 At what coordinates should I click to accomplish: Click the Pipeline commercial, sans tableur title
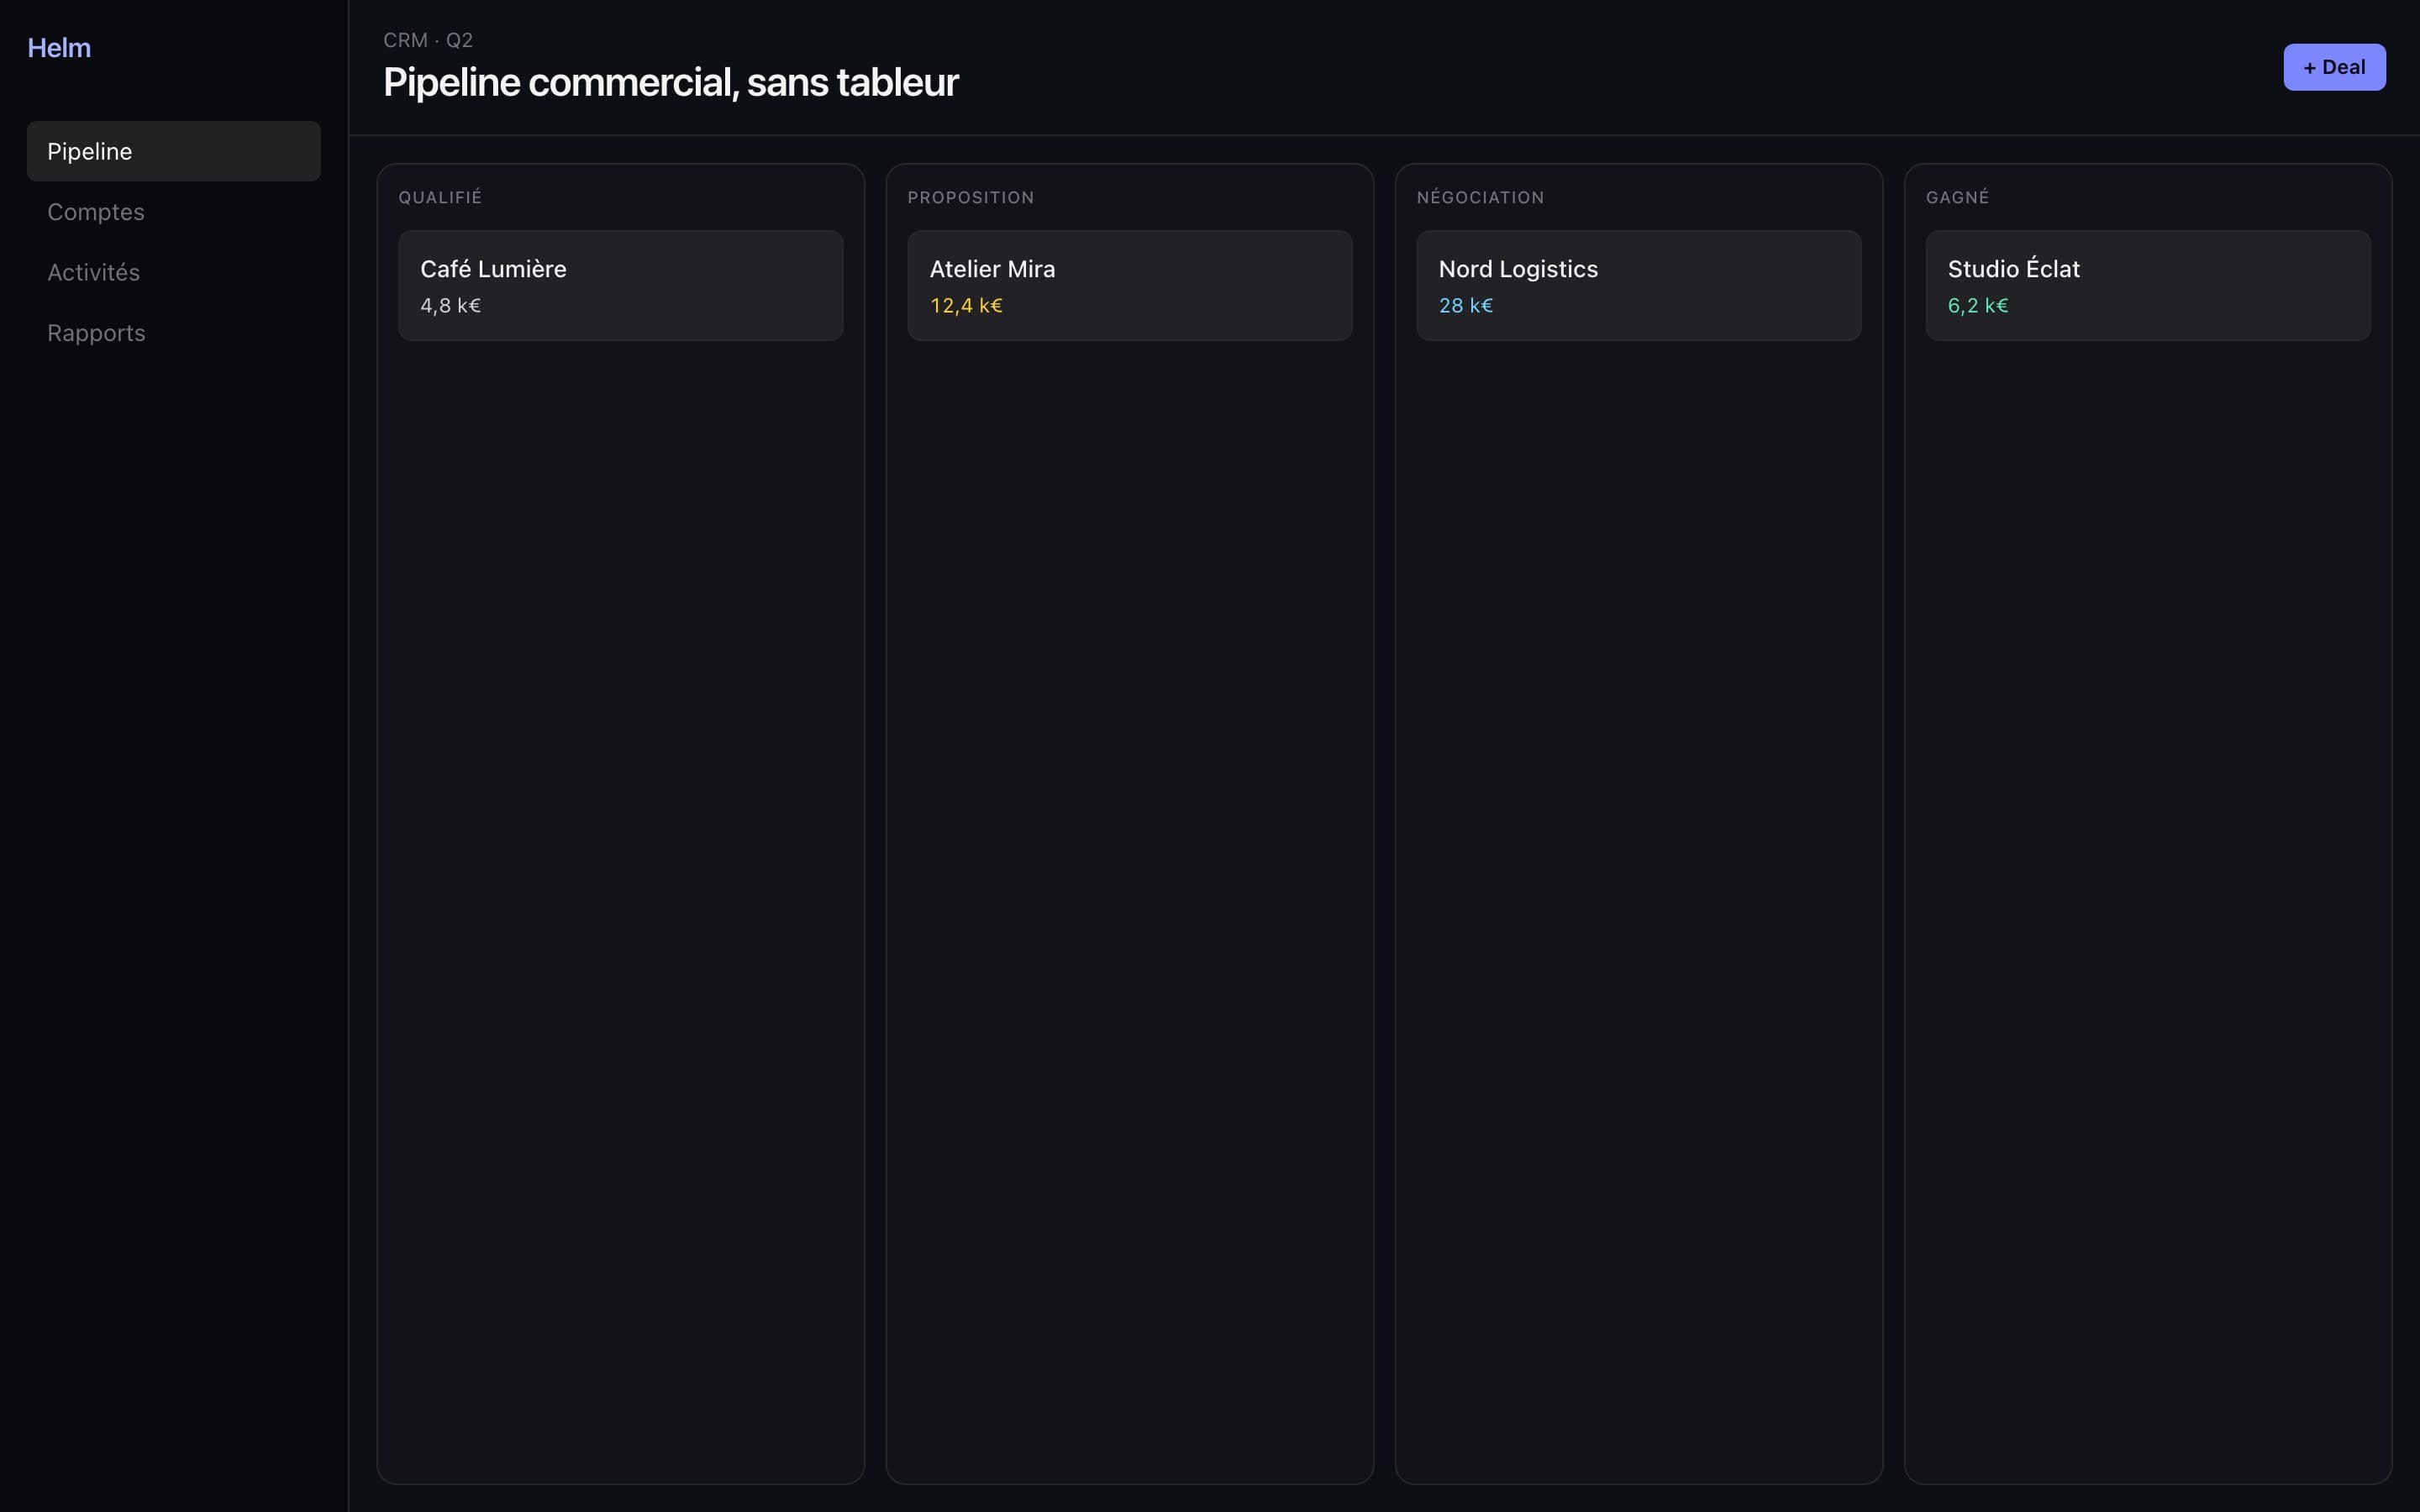coord(671,83)
